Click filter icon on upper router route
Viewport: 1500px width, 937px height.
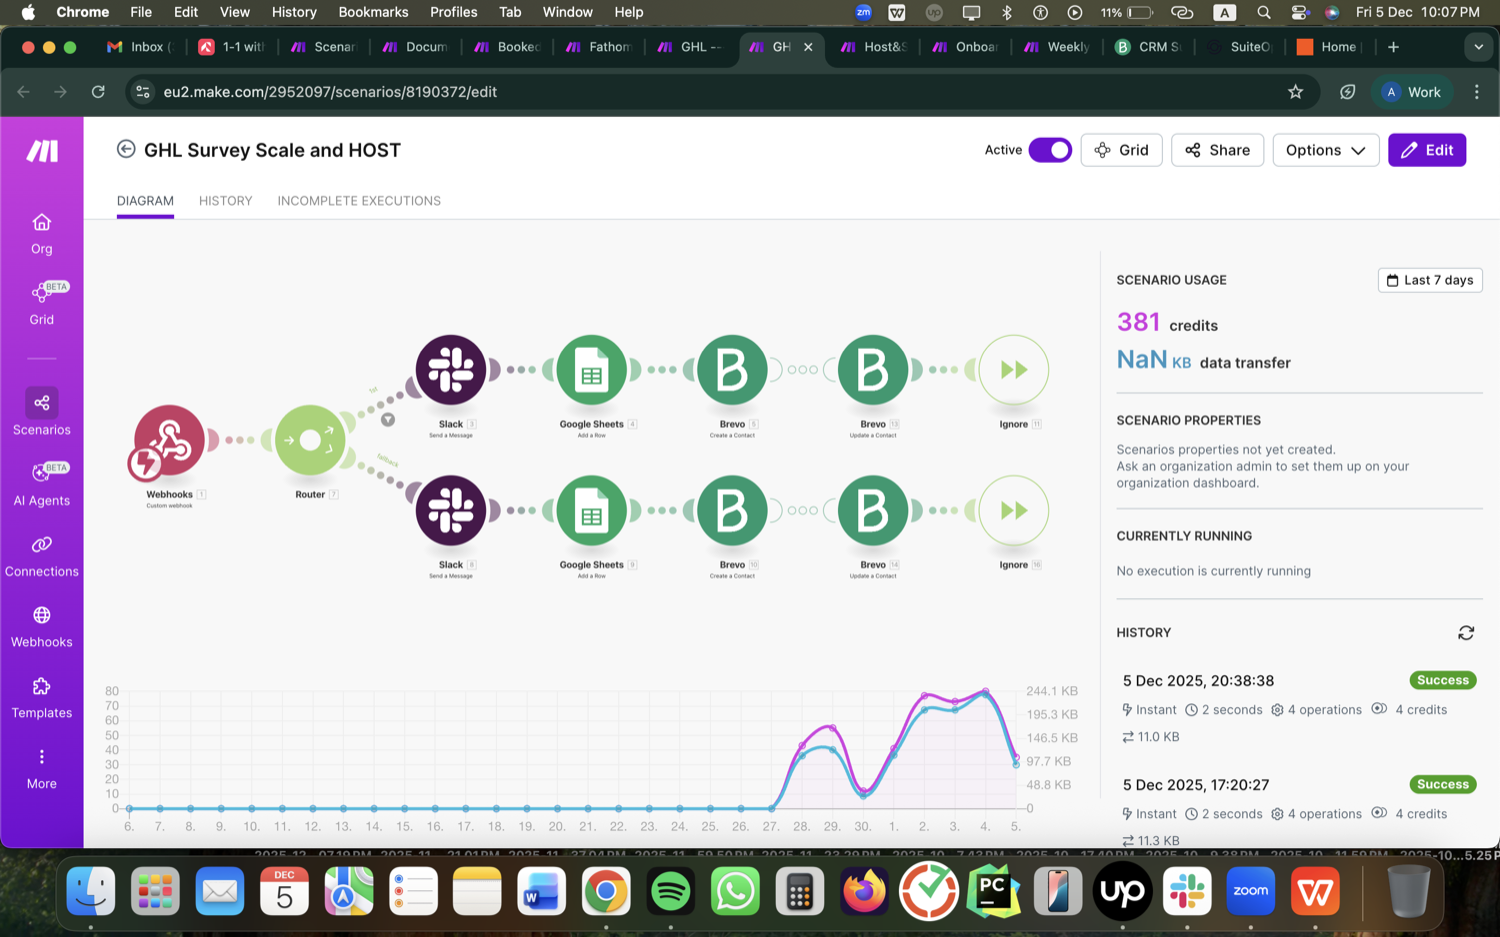388,420
